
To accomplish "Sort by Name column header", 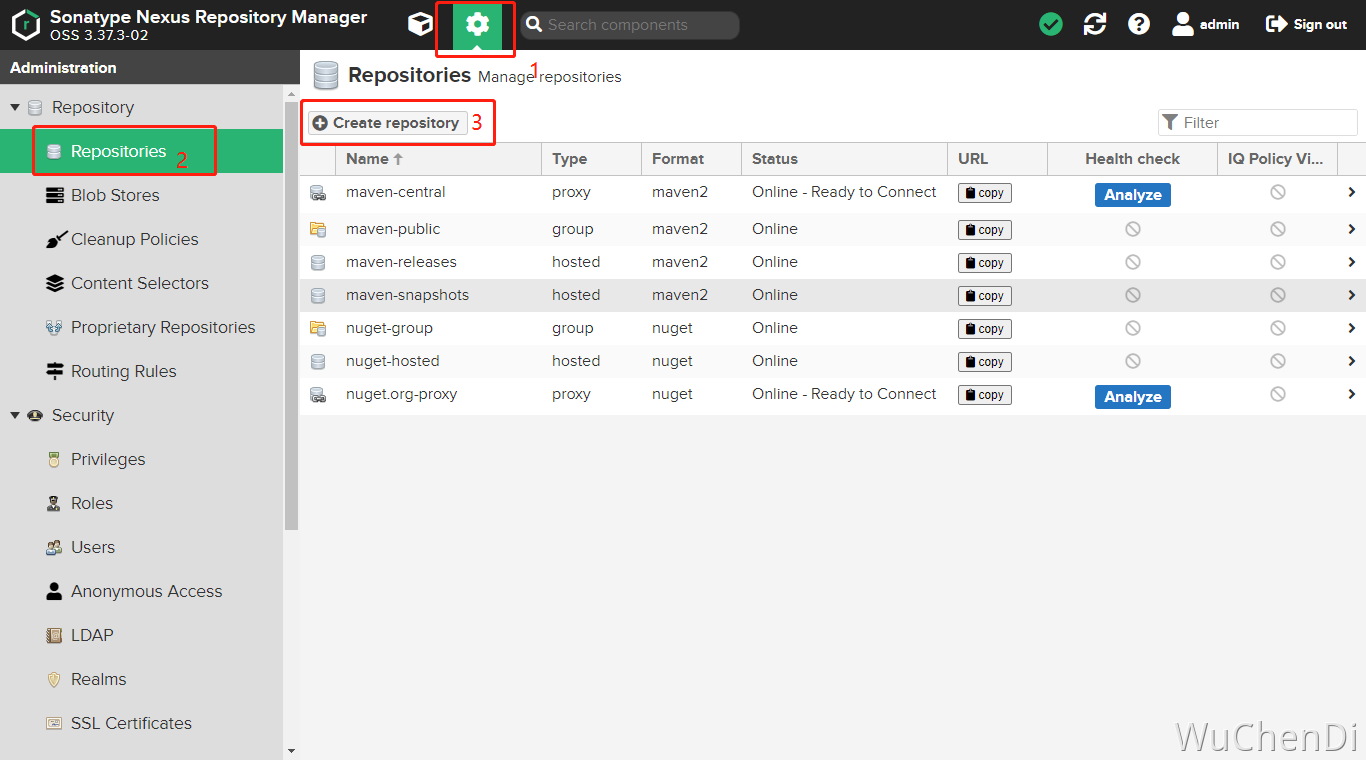I will pyautogui.click(x=439, y=159).
